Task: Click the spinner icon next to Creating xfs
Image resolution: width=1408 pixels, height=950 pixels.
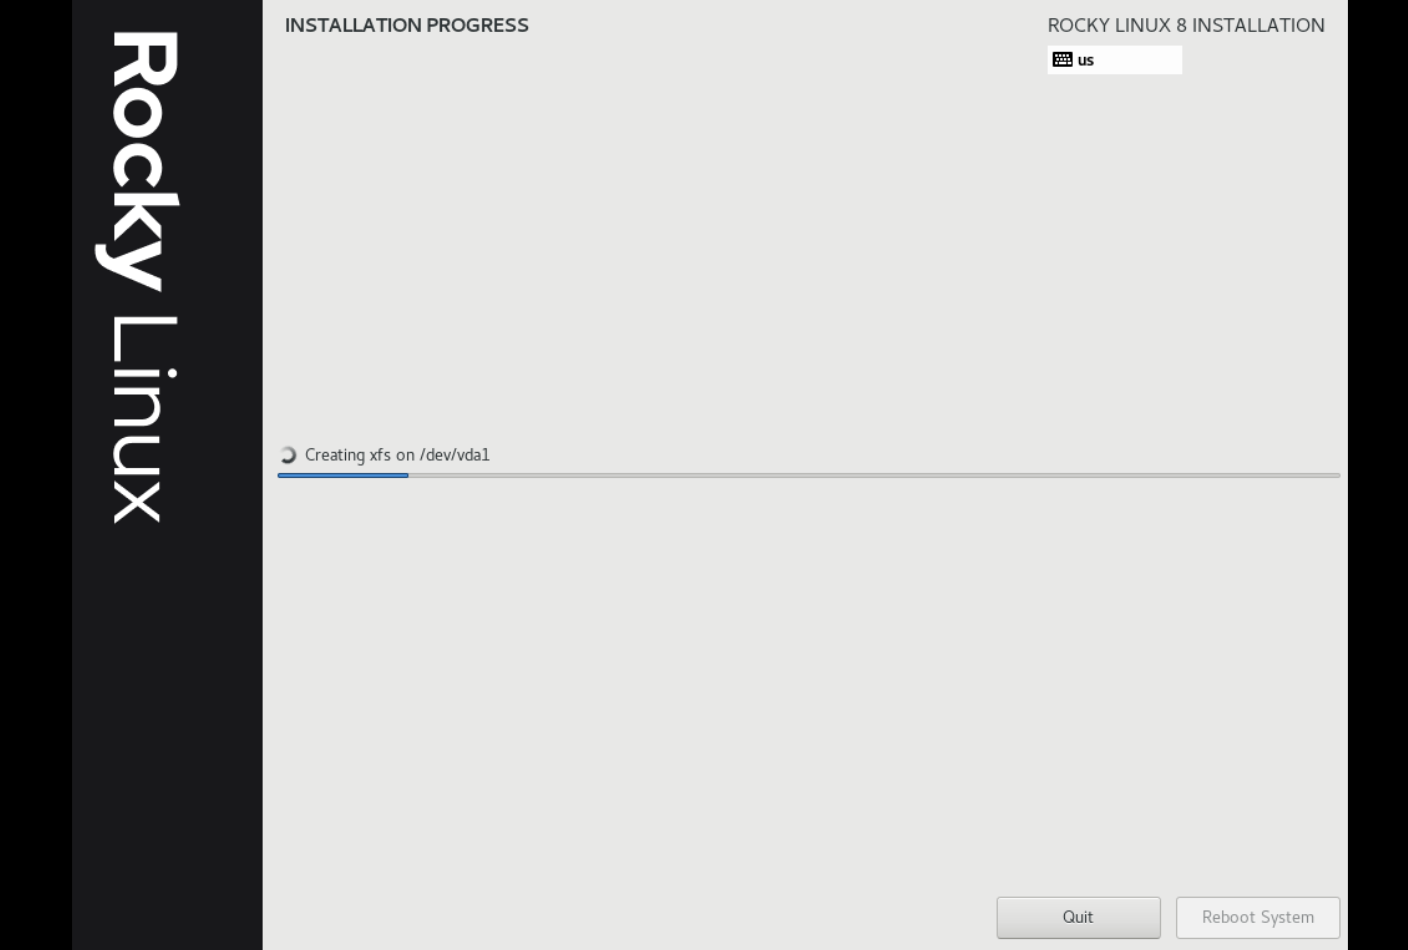Action: 288,455
